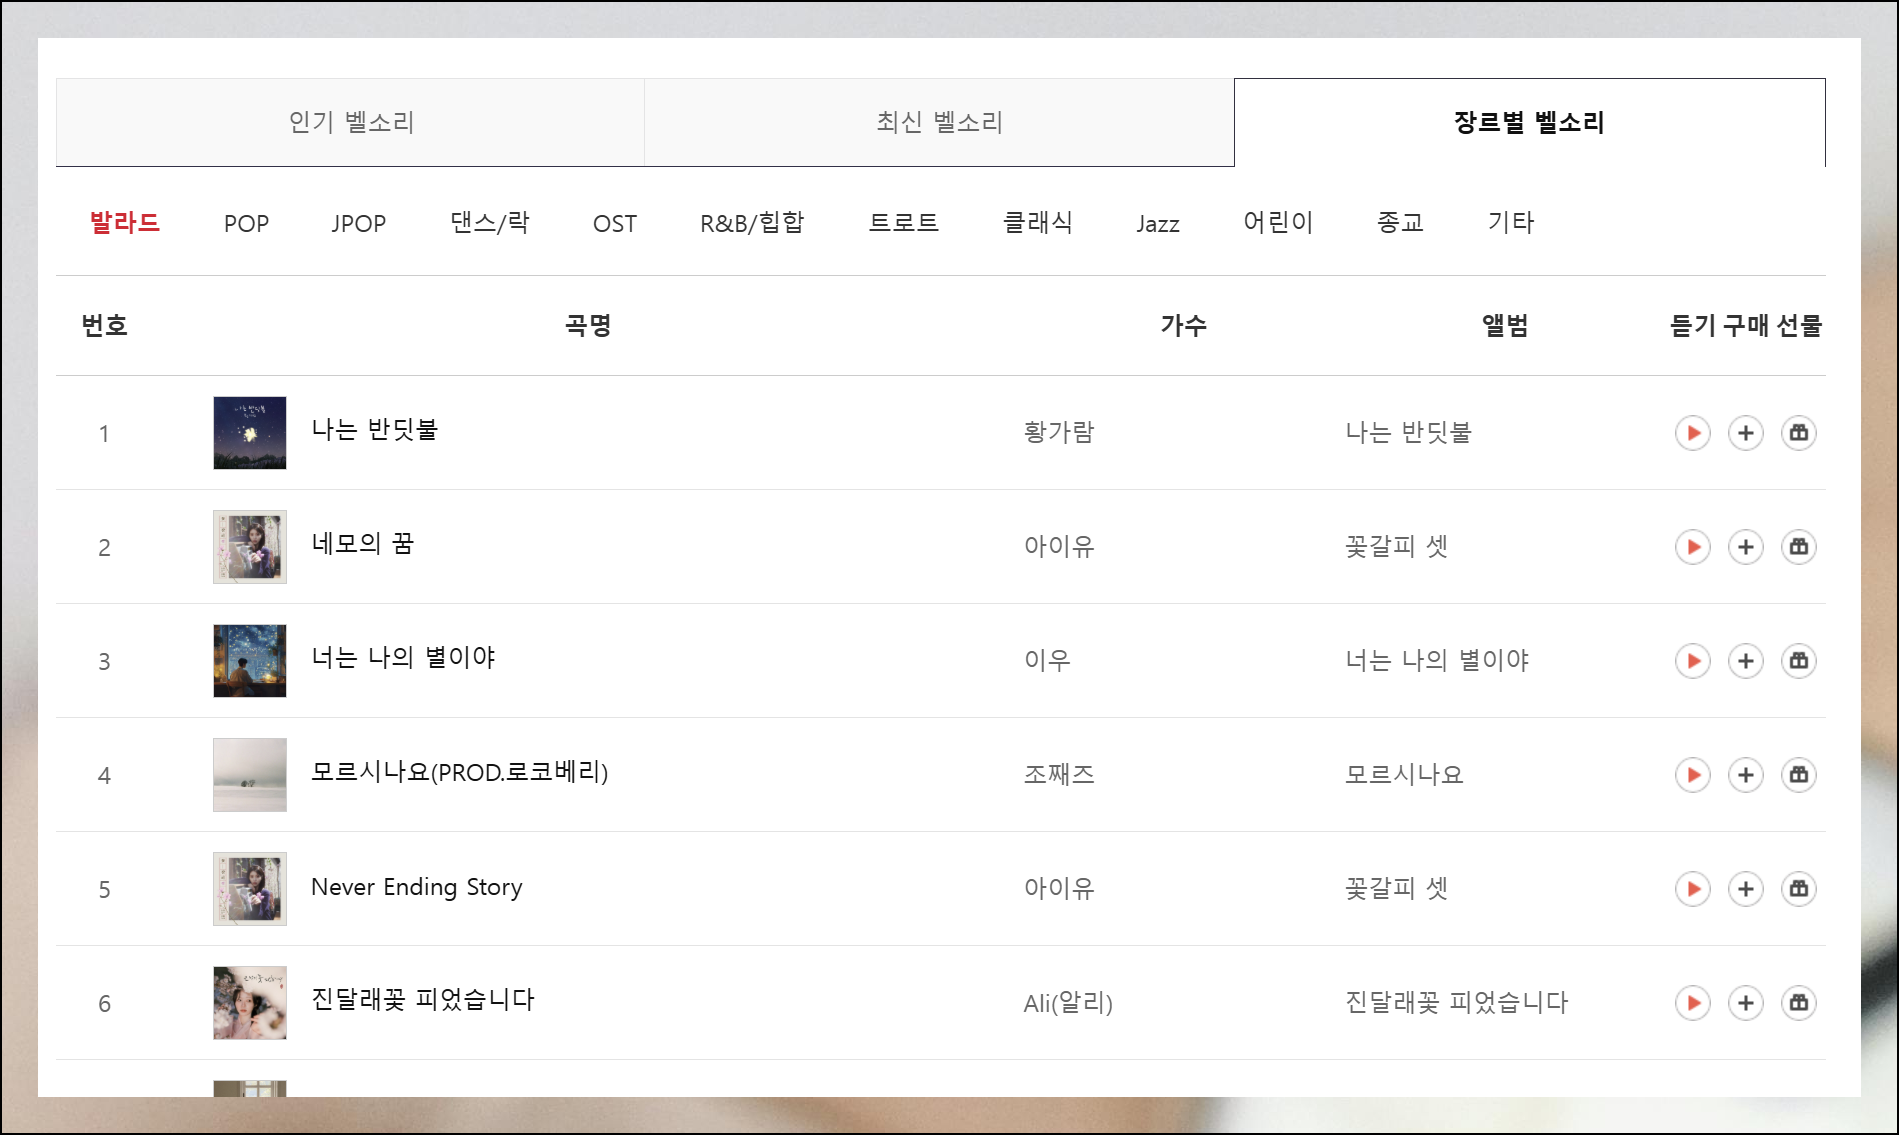Select the 트로트 genre
The width and height of the screenshot is (1899, 1135).
(904, 222)
